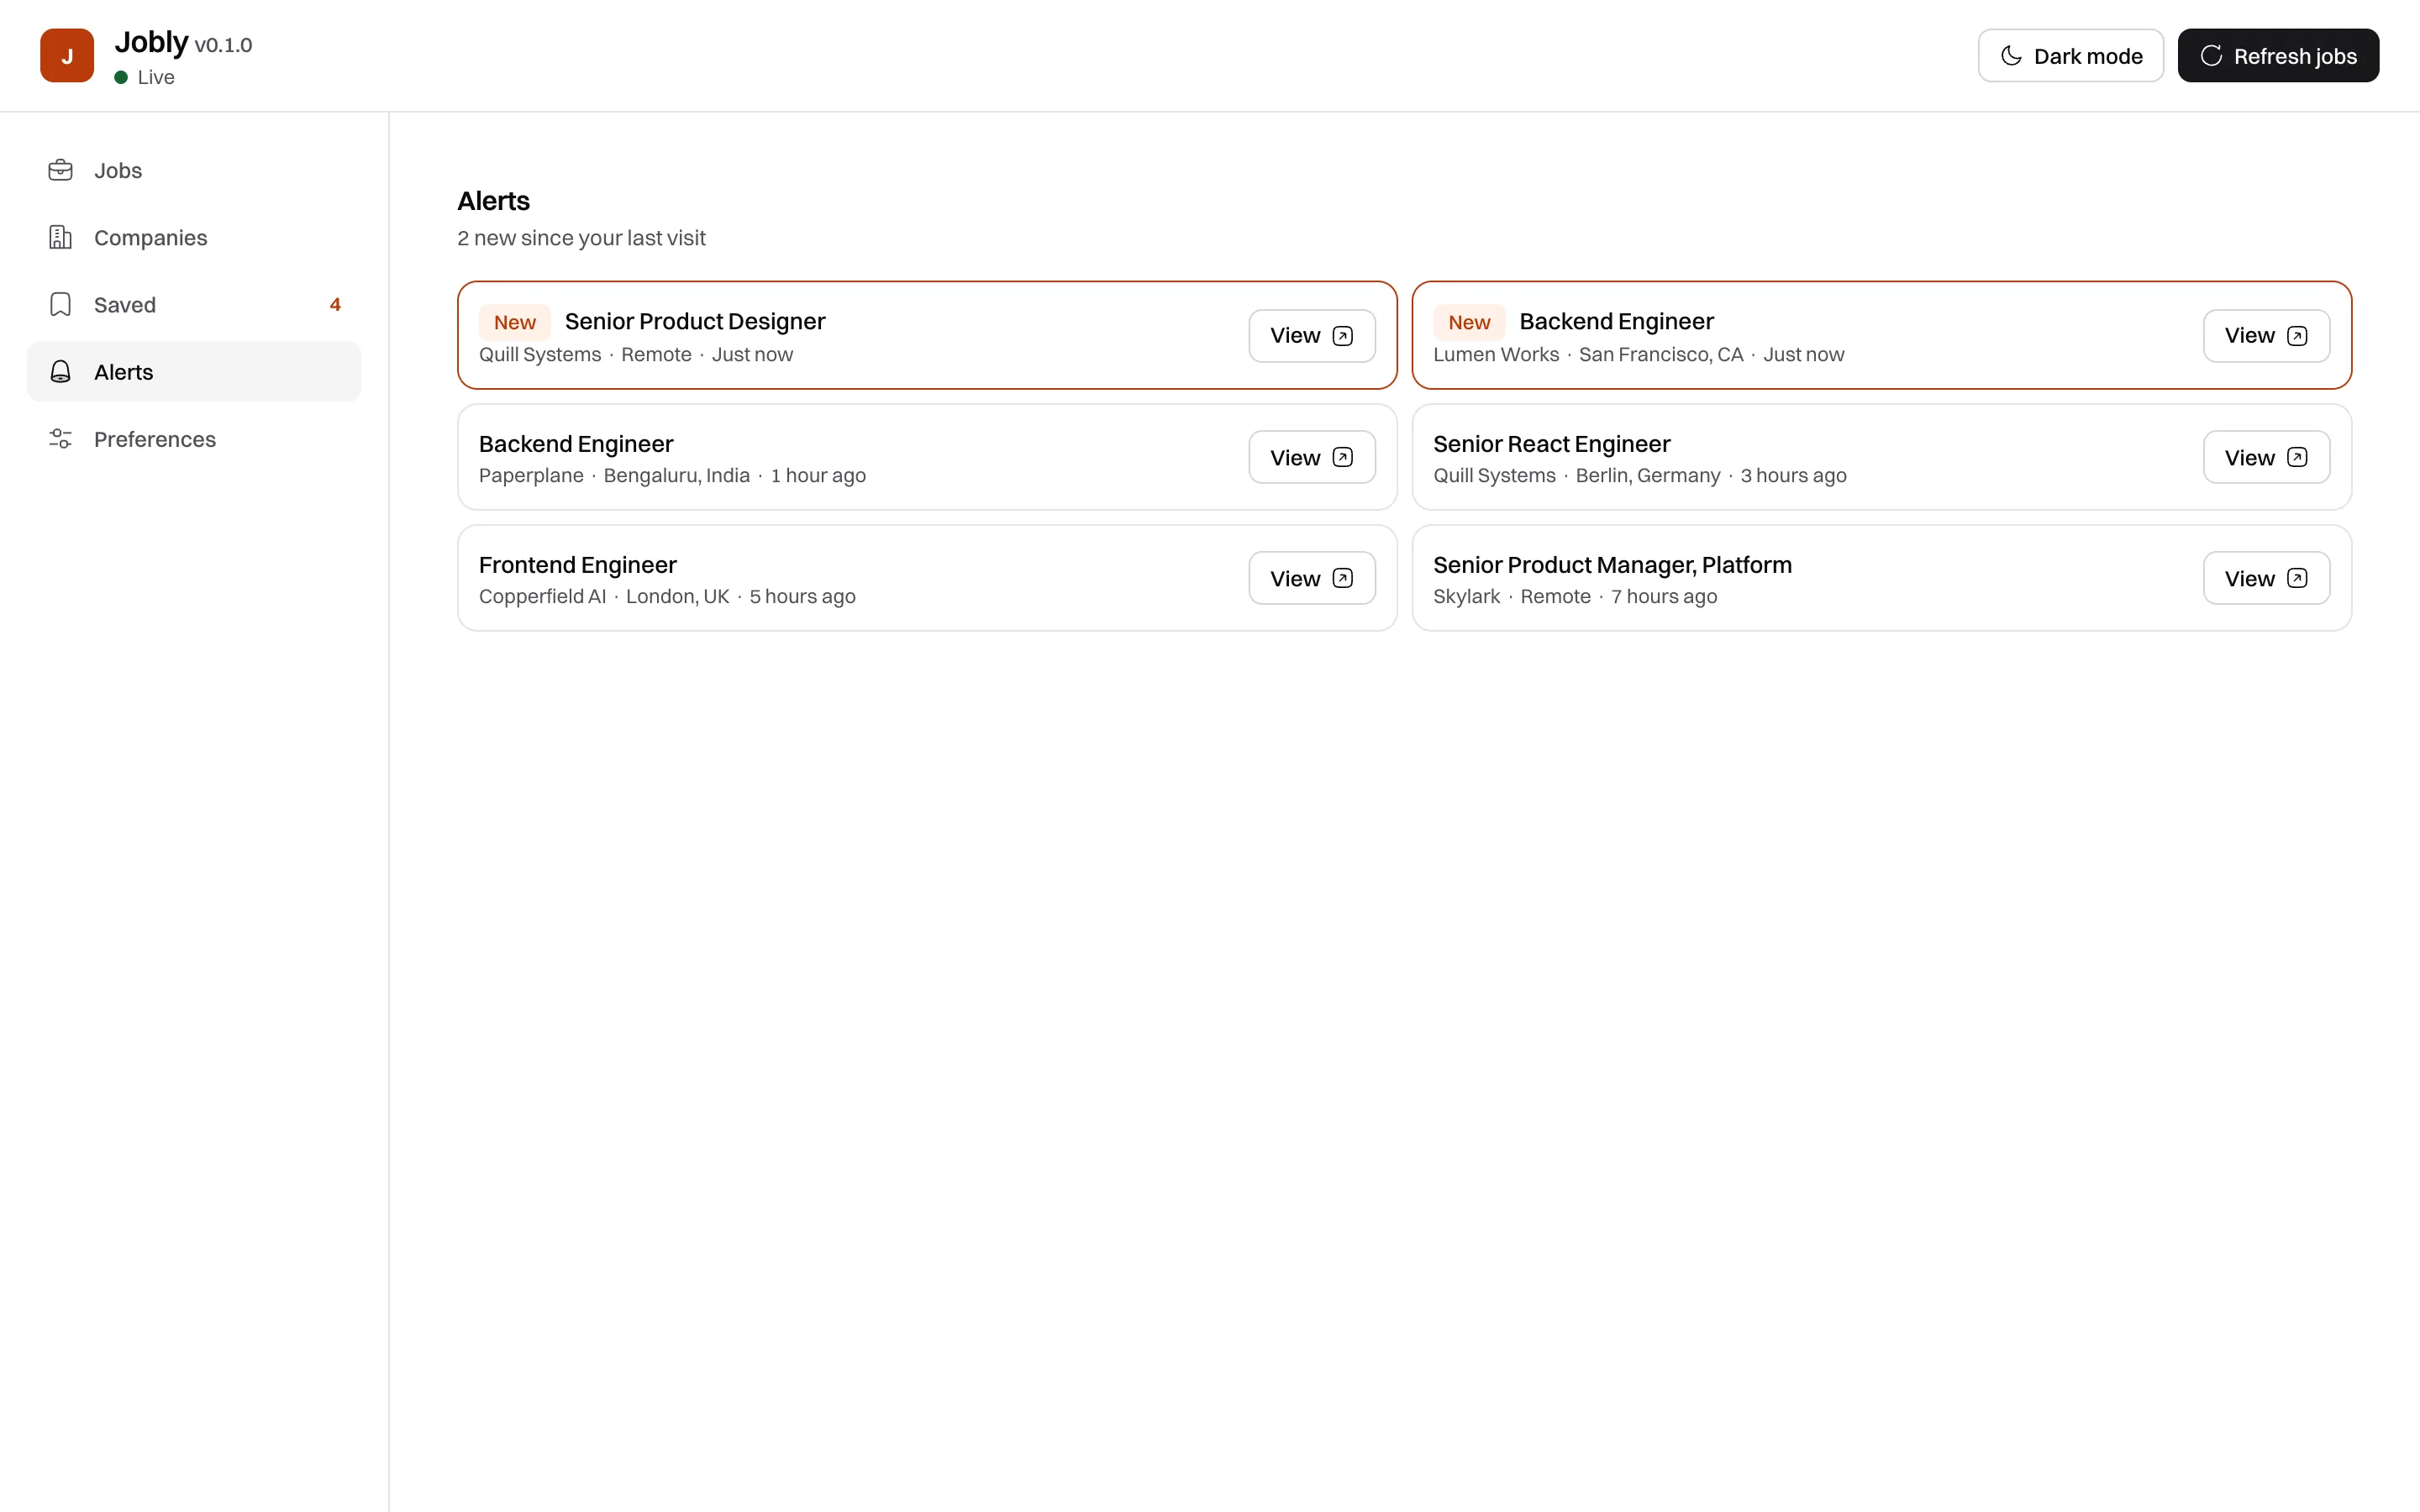View the Senior Product Designer job

tap(1312, 335)
